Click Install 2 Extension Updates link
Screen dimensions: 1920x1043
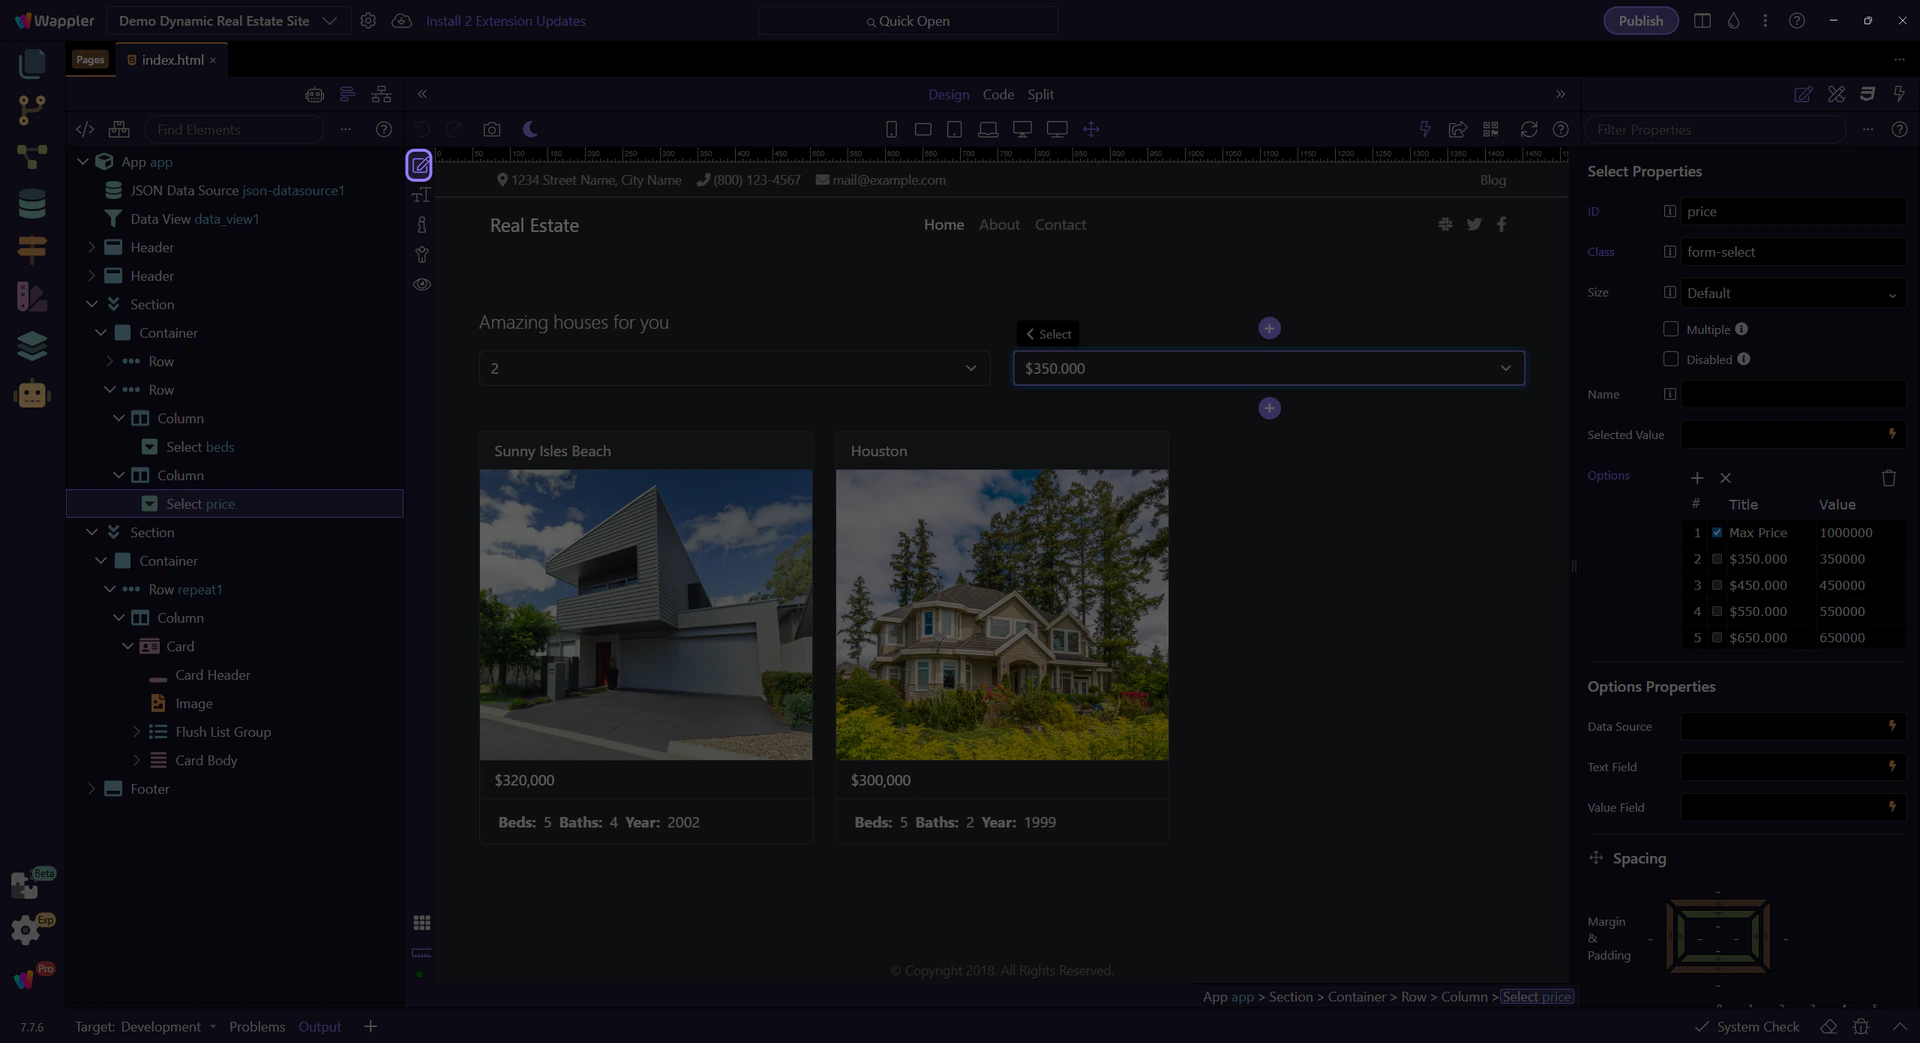tap(505, 21)
